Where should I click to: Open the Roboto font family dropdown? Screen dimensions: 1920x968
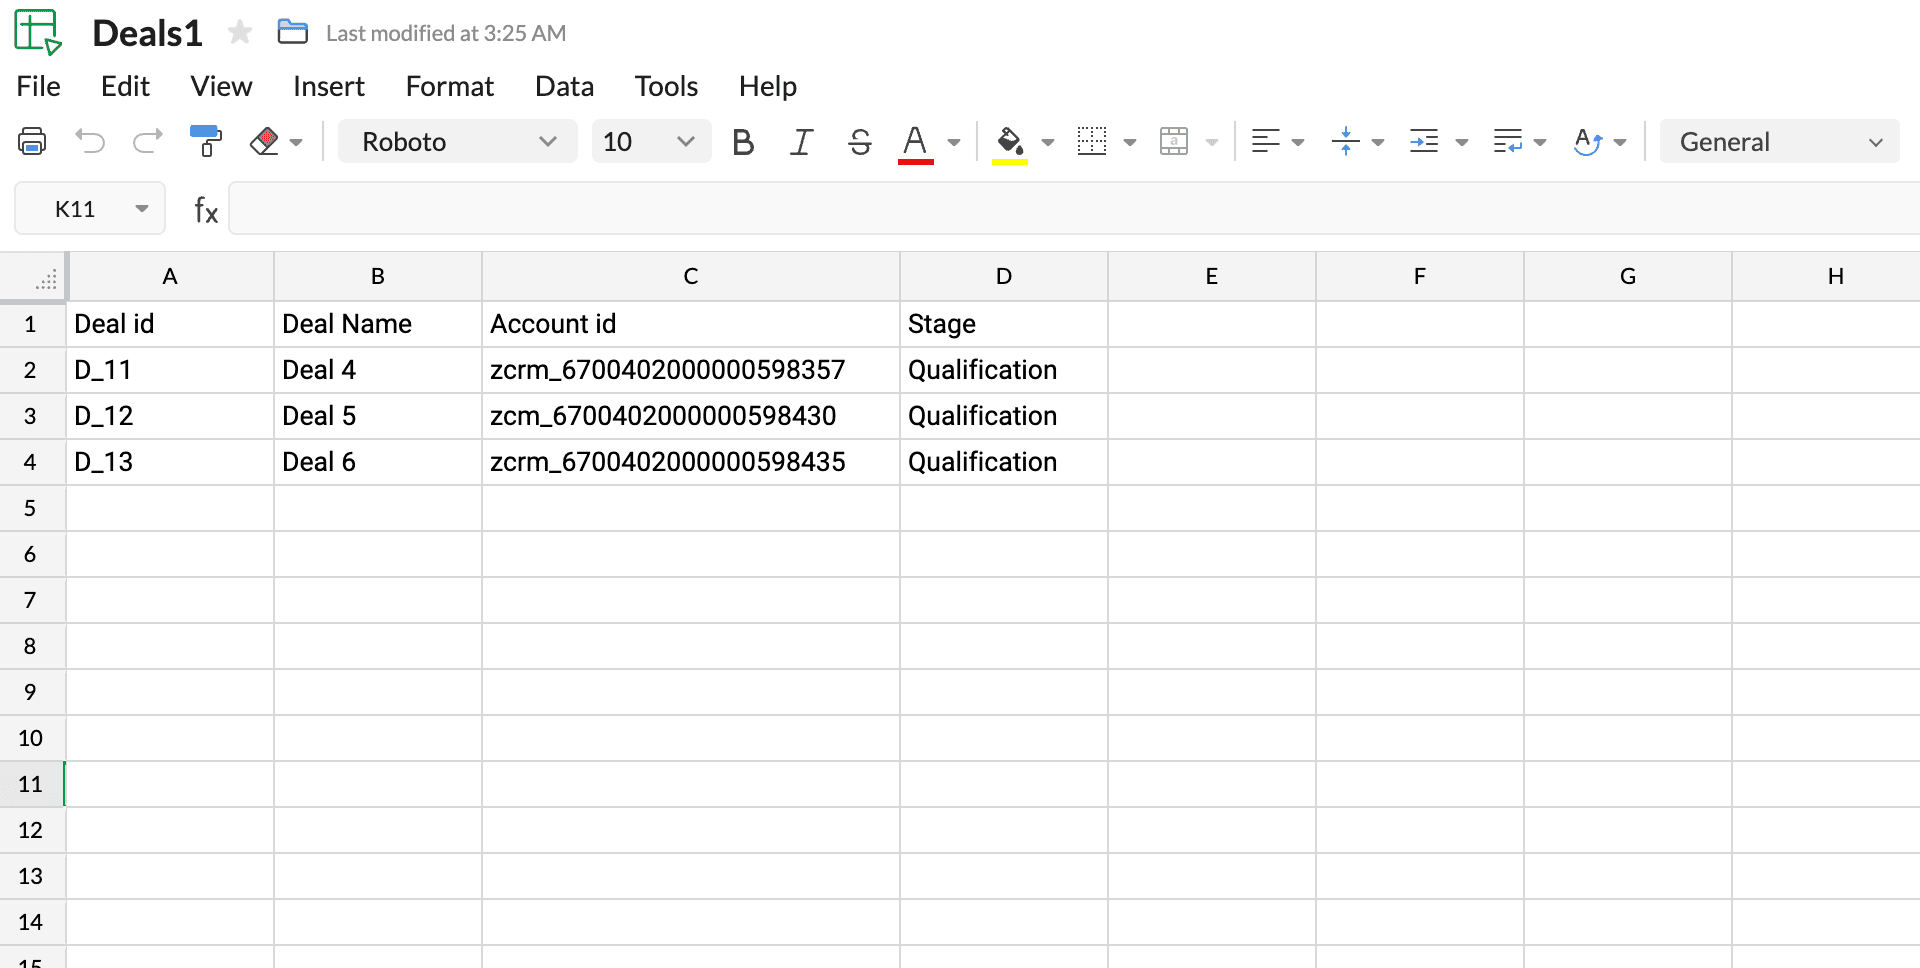pos(458,142)
